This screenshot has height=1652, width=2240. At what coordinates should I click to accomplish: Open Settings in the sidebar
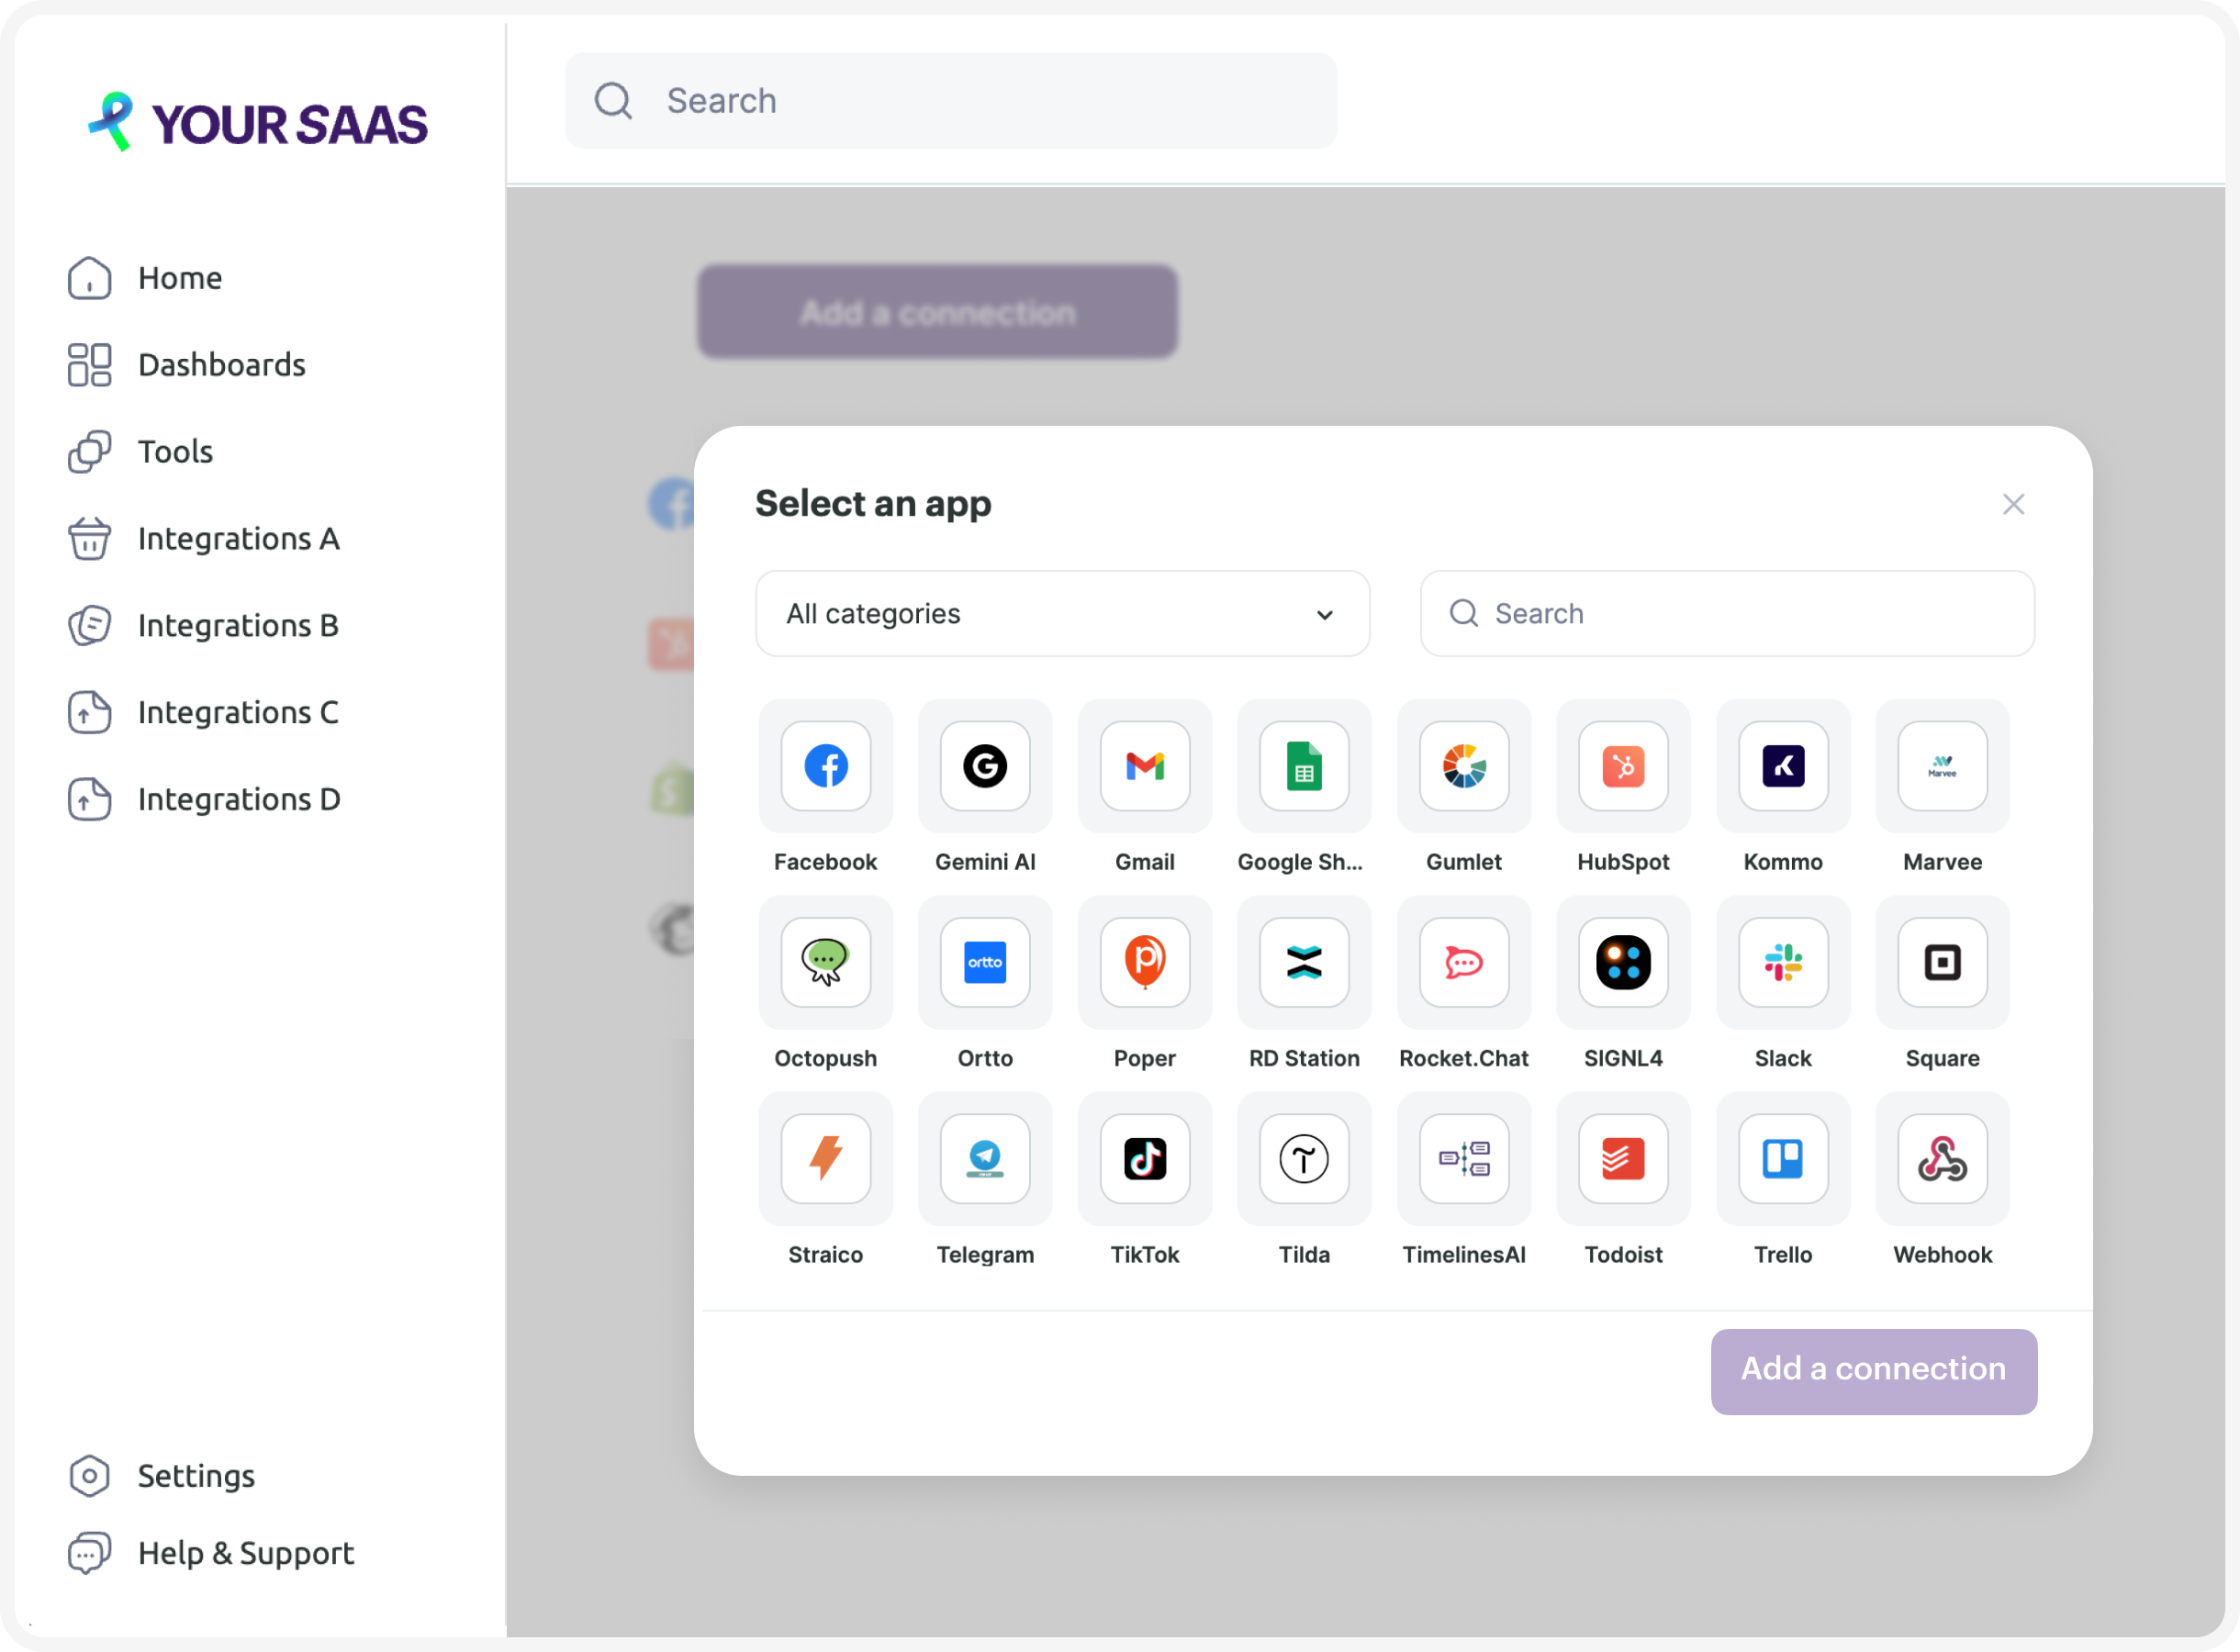click(162, 1476)
